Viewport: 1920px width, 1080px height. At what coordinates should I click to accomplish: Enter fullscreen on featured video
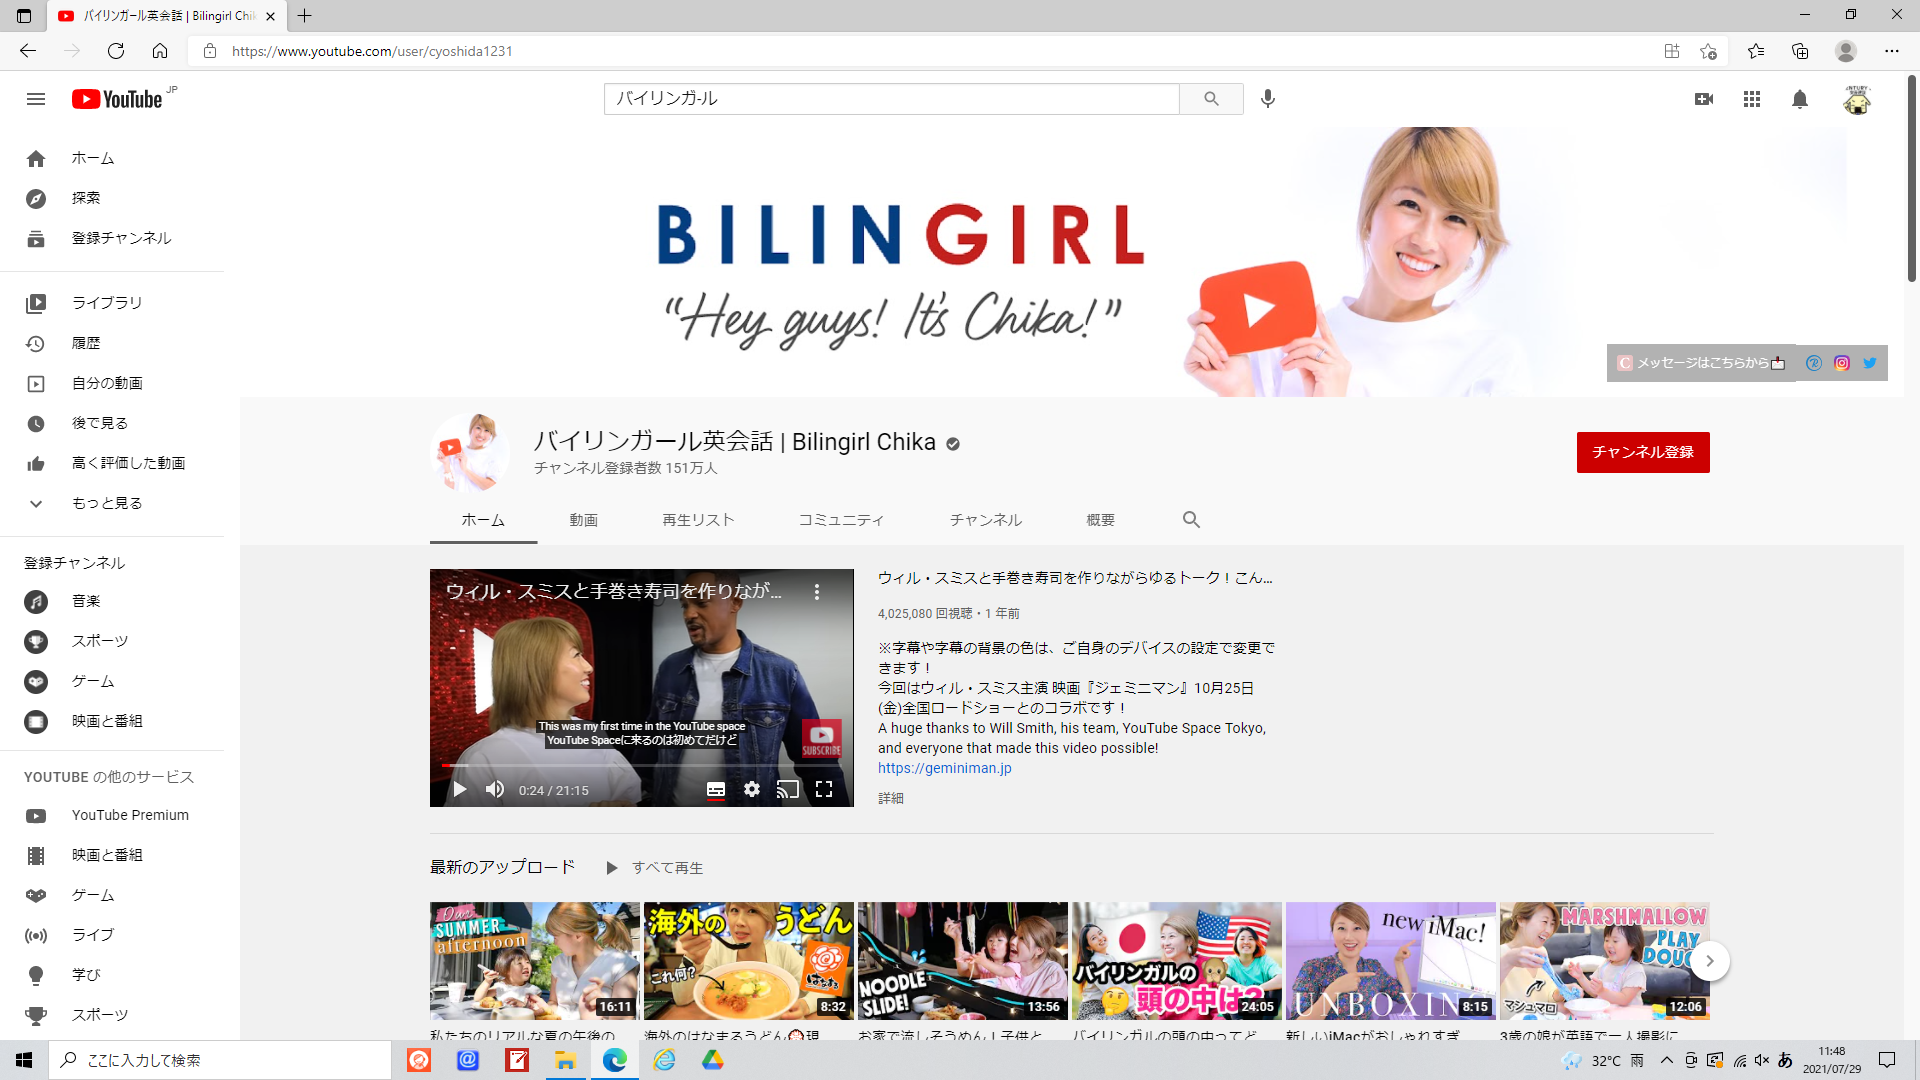click(824, 790)
